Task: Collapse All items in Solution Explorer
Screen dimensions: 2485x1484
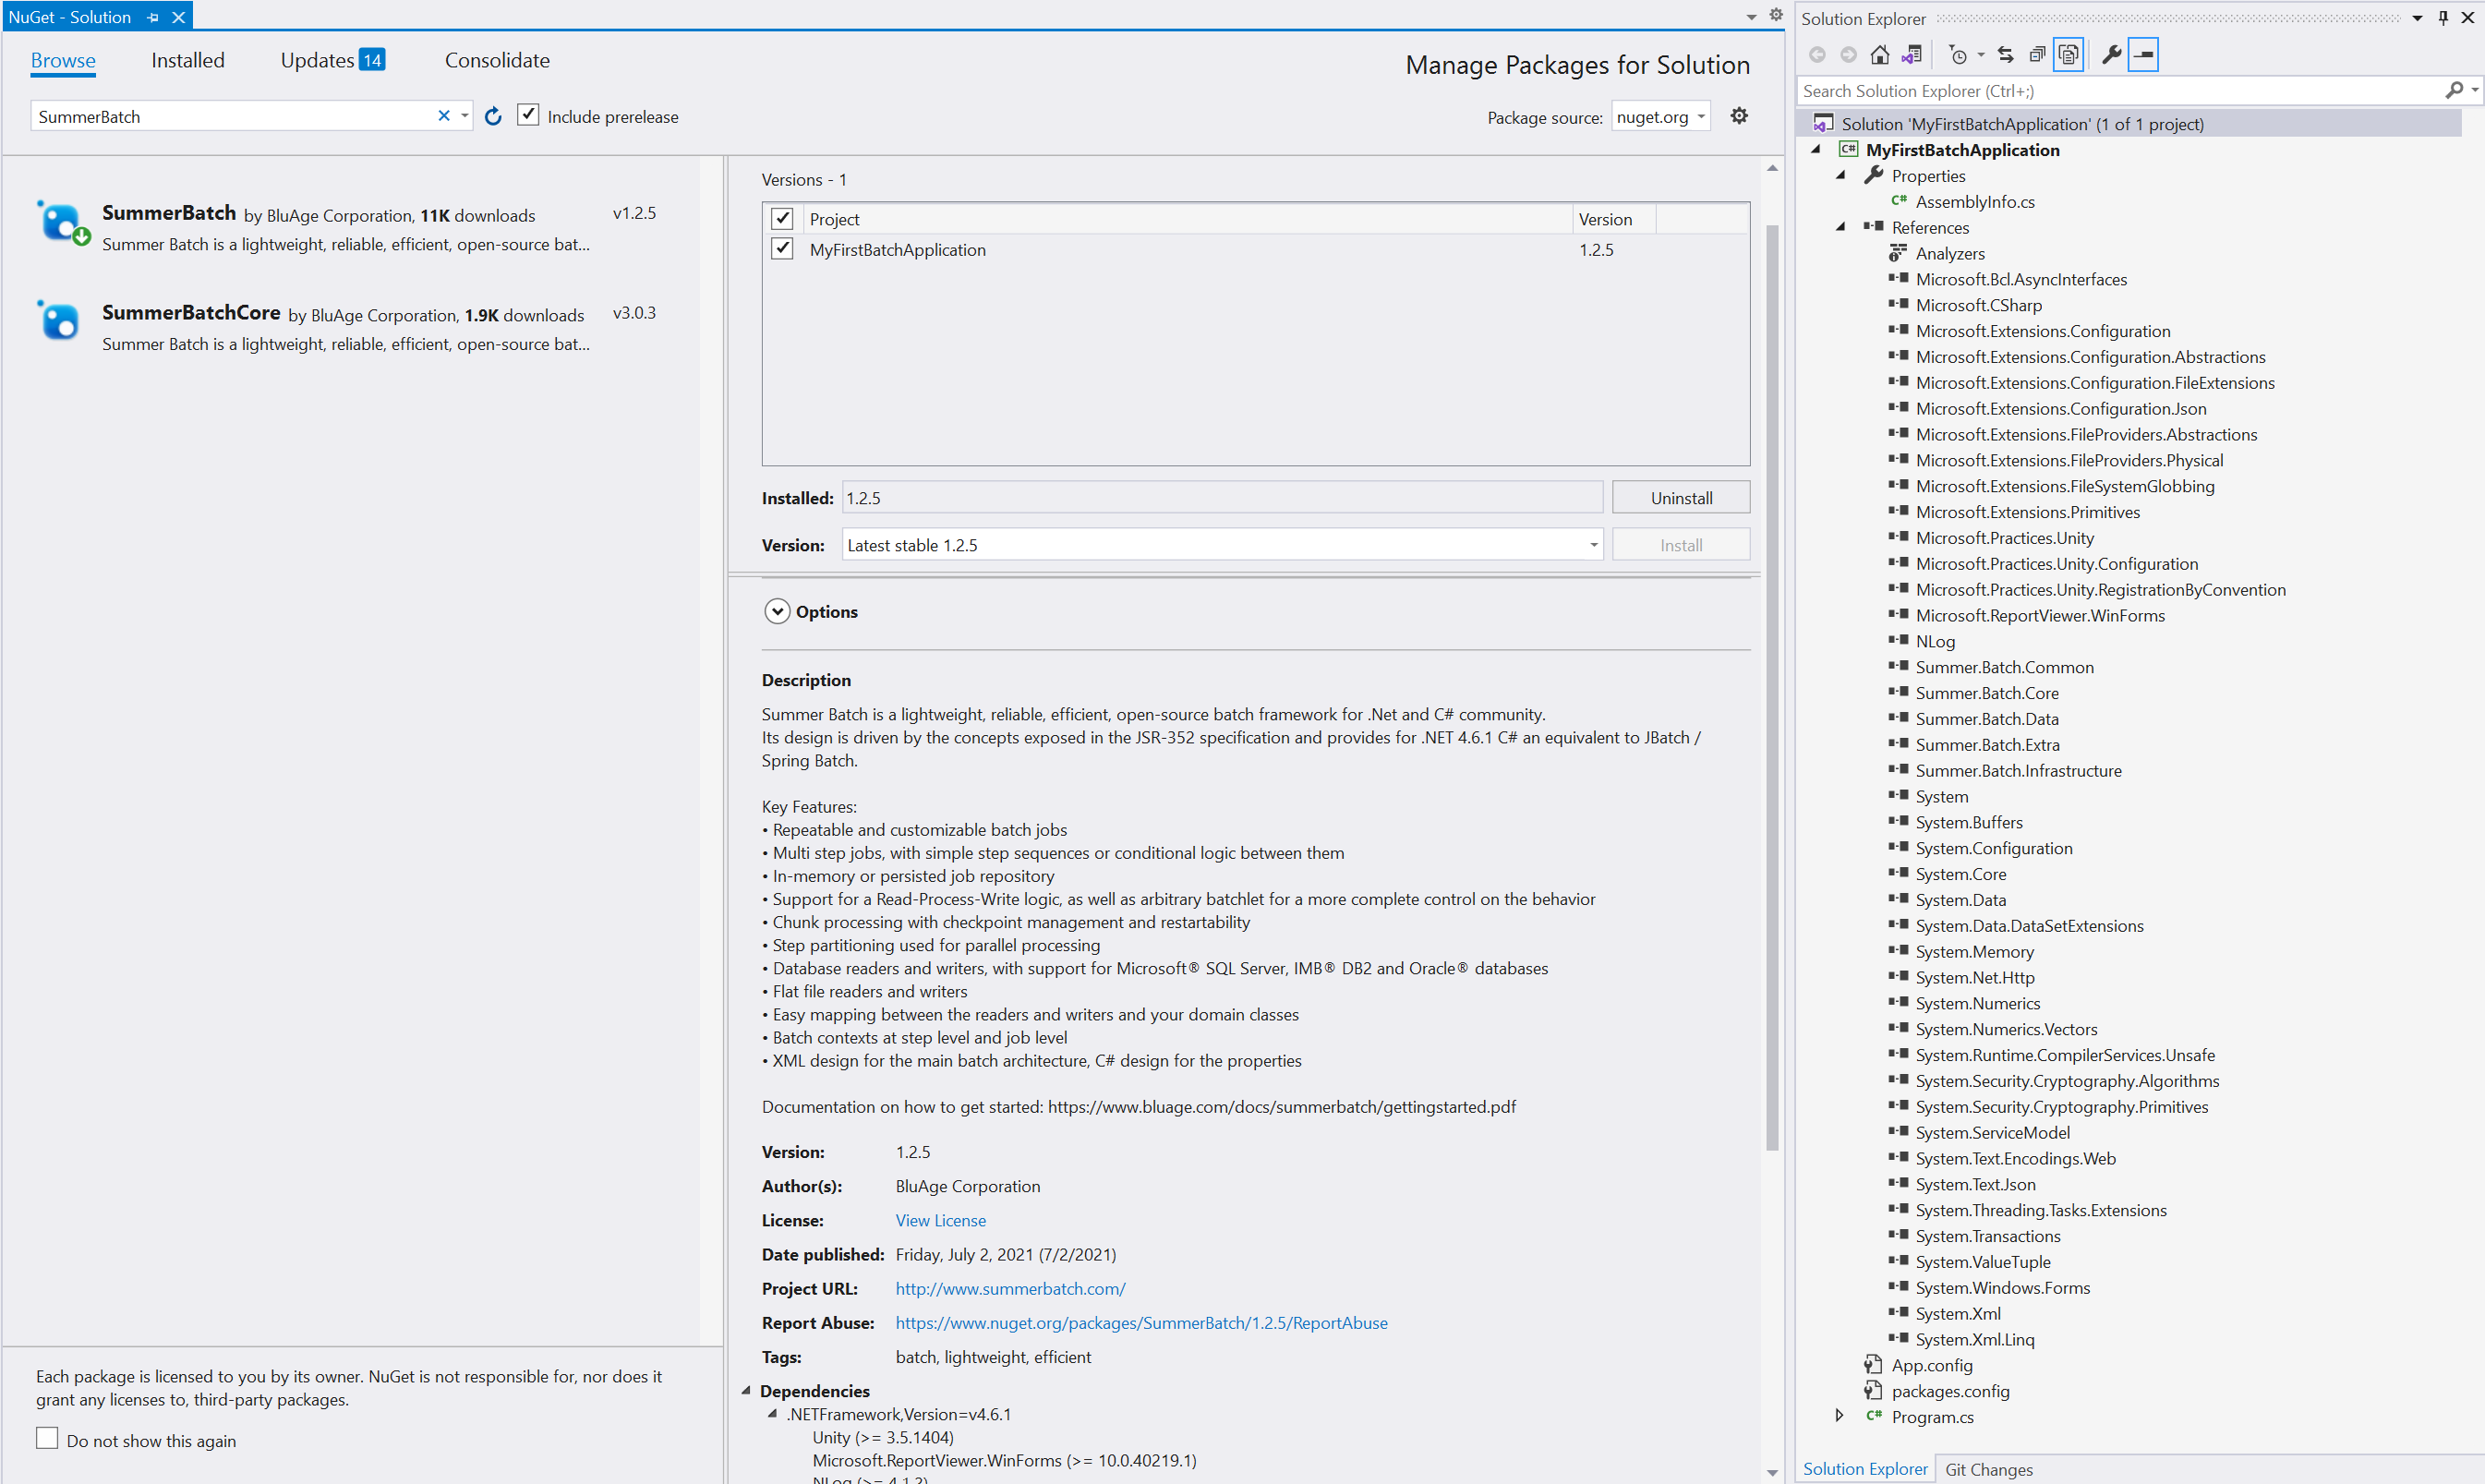Action: click(2037, 55)
